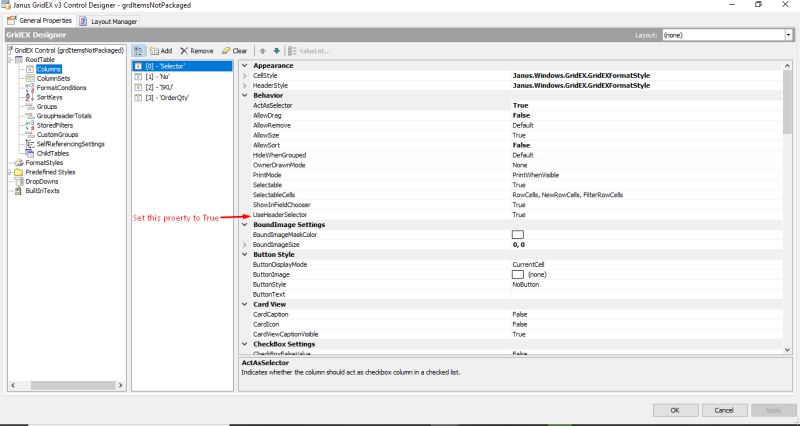Click the ChildTables node icon
The width and height of the screenshot is (800, 426).
tap(30, 153)
